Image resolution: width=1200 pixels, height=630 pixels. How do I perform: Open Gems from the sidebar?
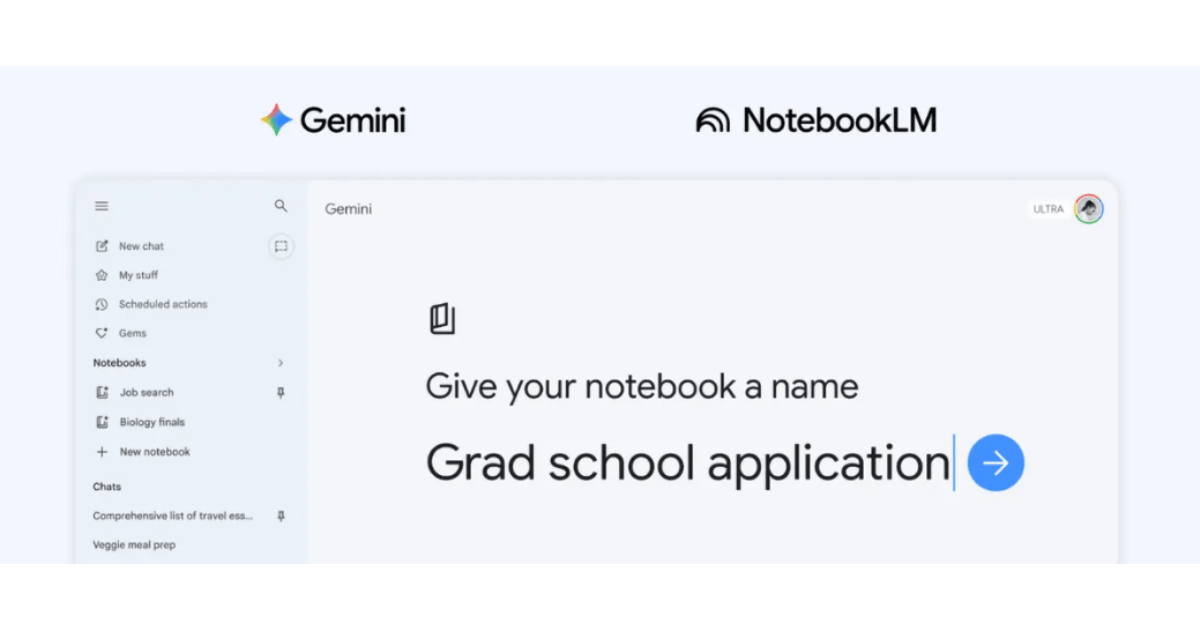tap(132, 333)
